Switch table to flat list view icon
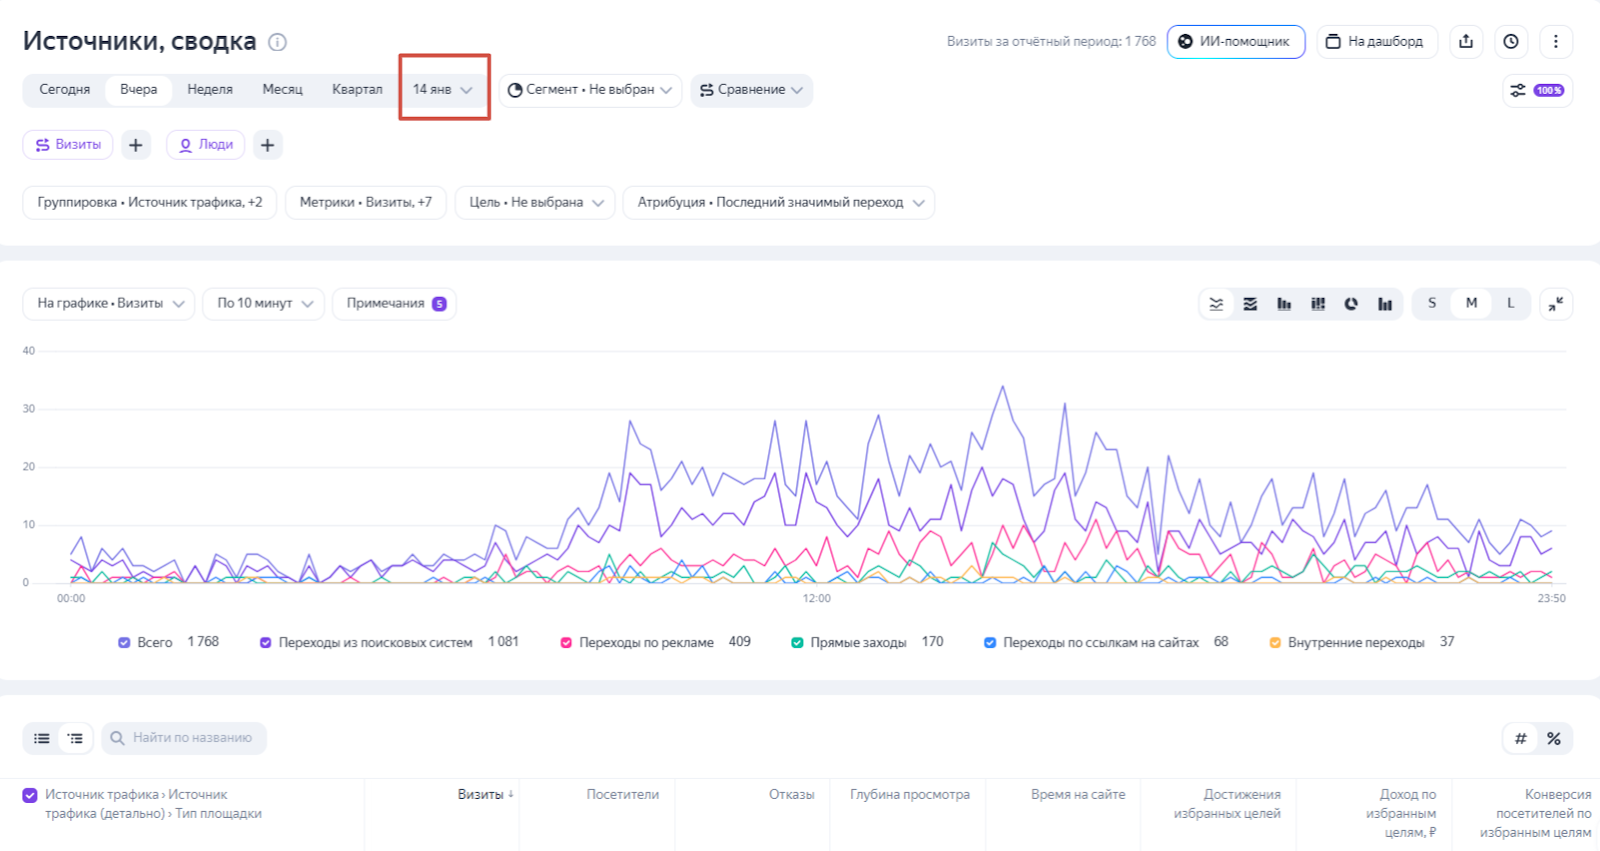 tap(42, 738)
